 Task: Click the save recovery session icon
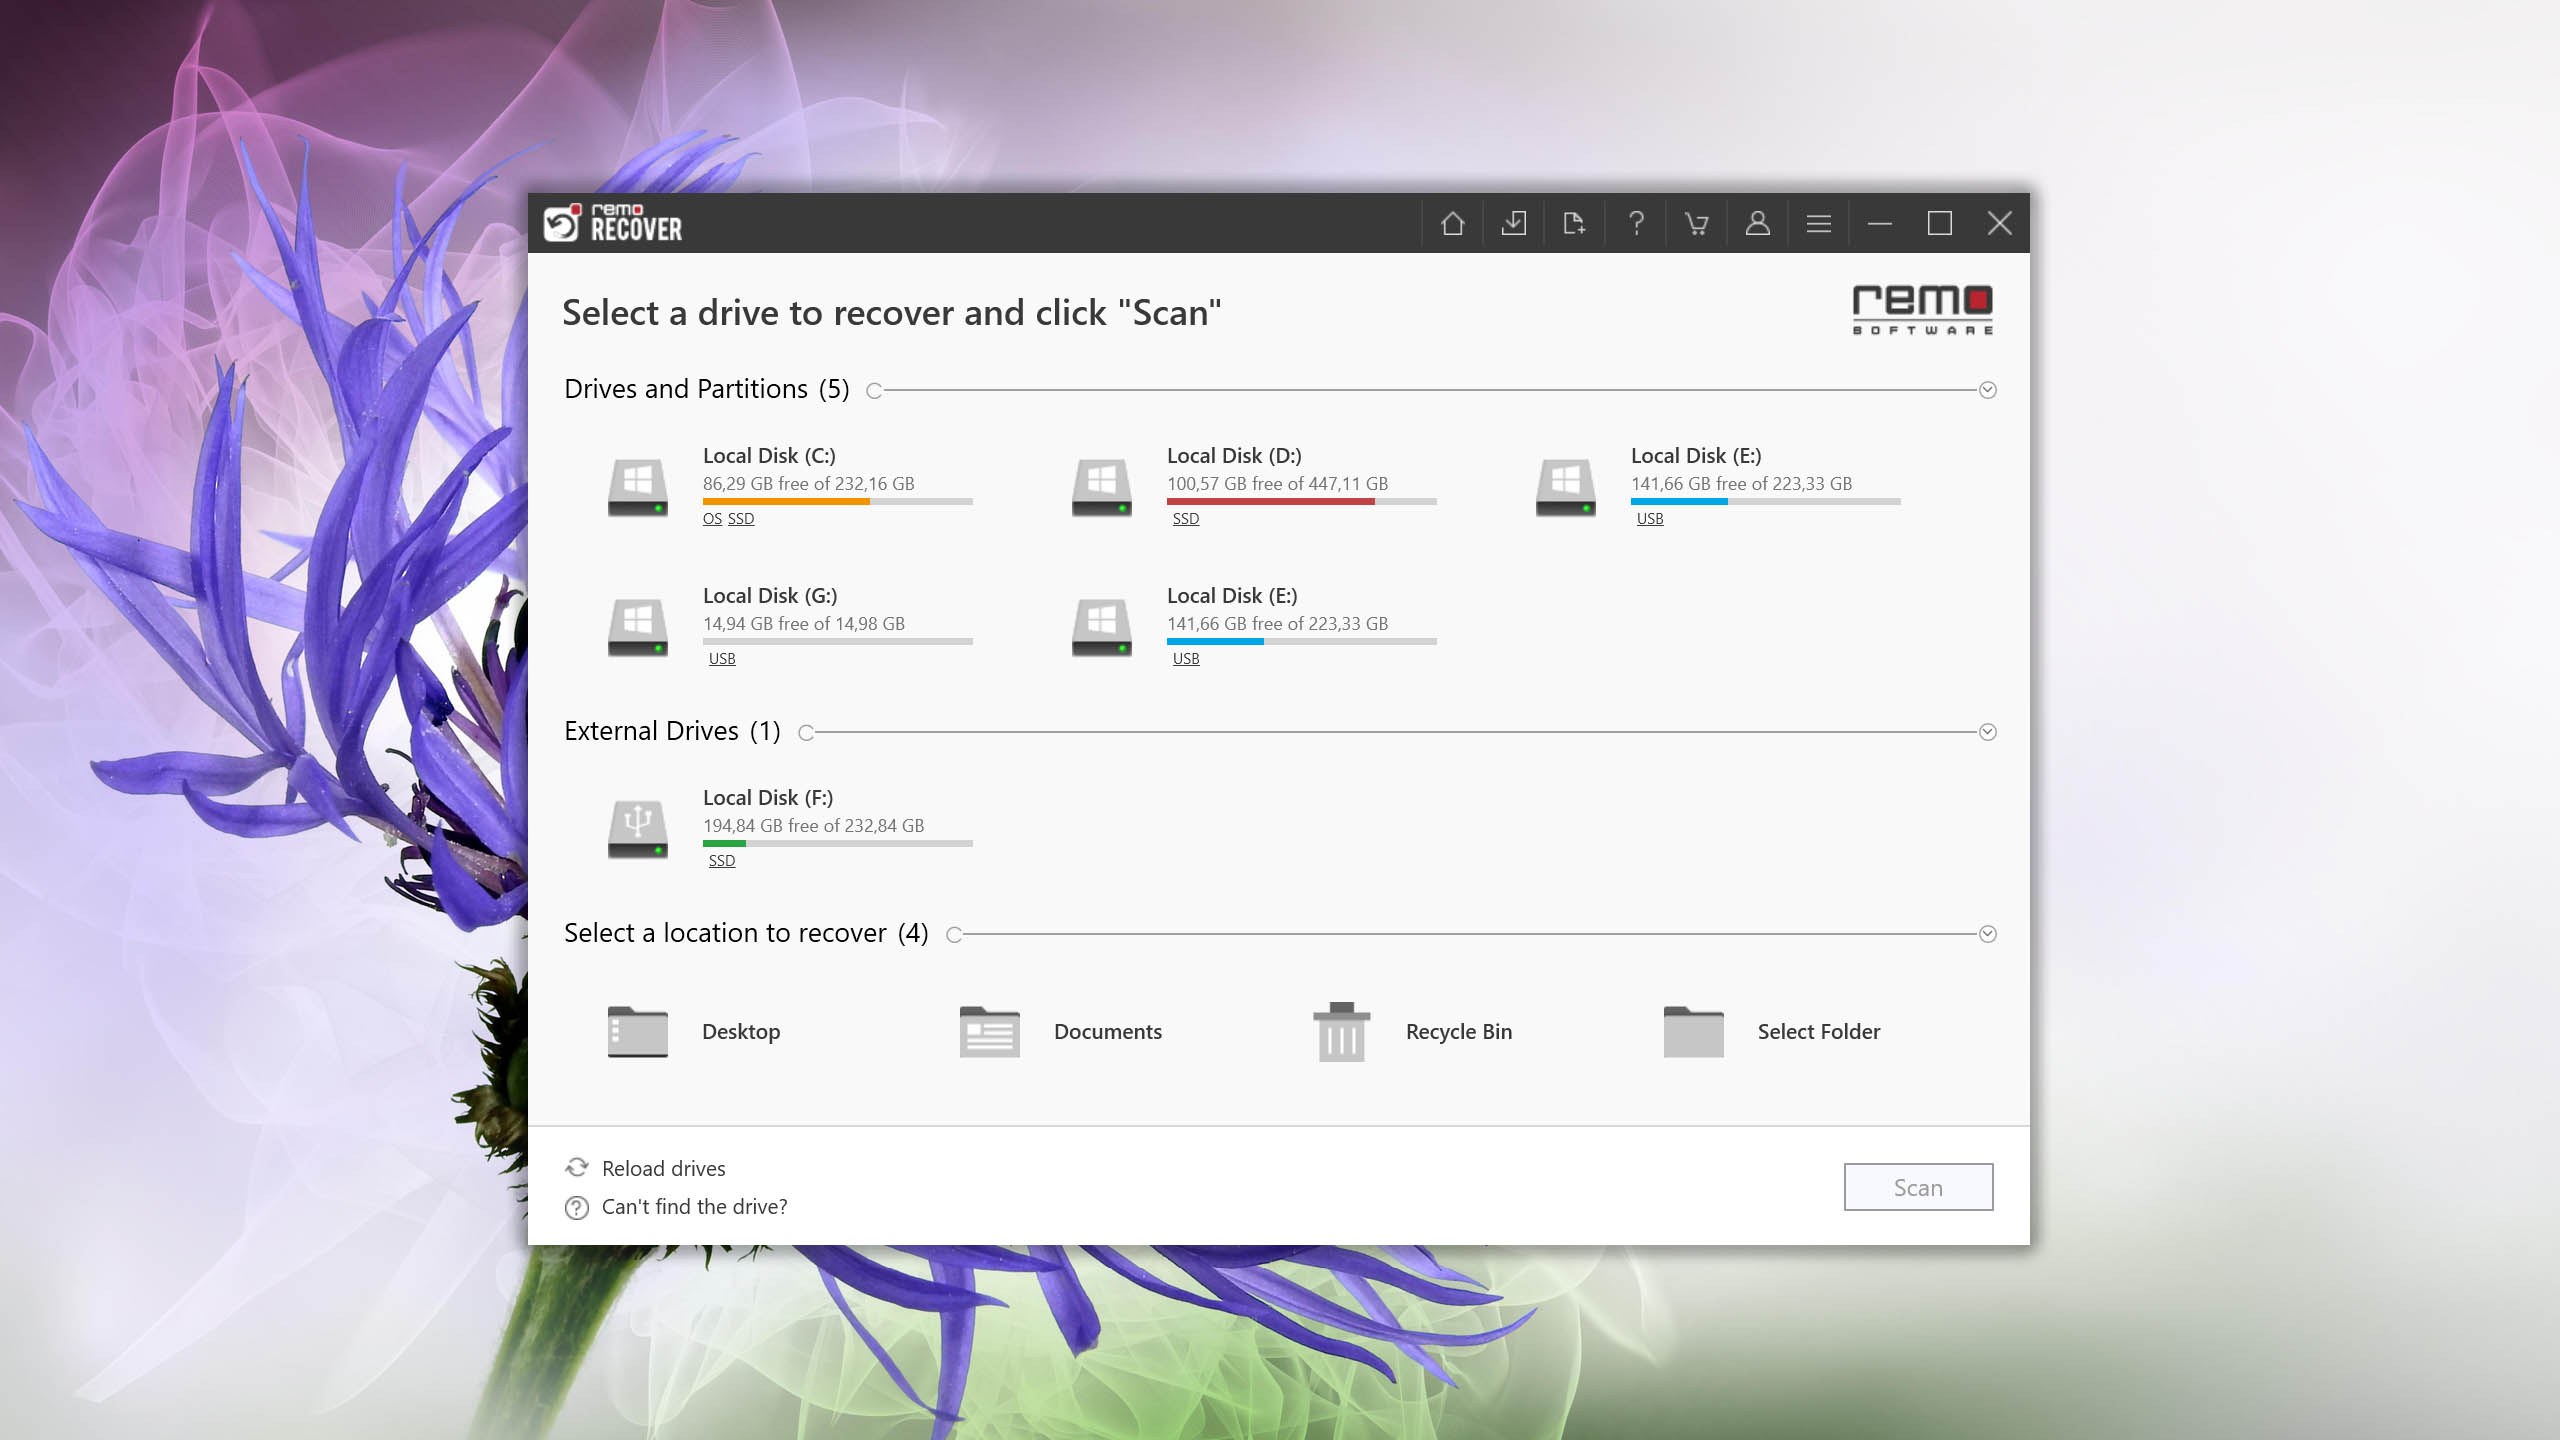coord(1513,223)
